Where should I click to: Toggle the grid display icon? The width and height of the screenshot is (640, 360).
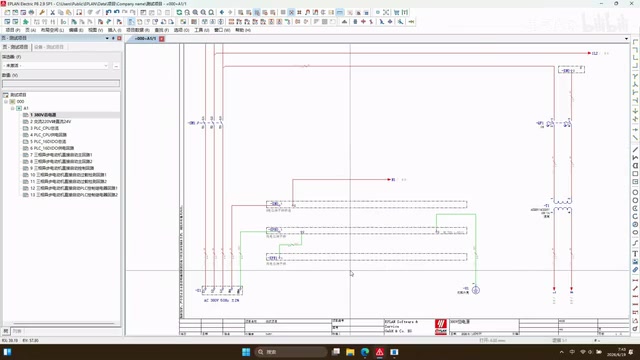coord(283,13)
